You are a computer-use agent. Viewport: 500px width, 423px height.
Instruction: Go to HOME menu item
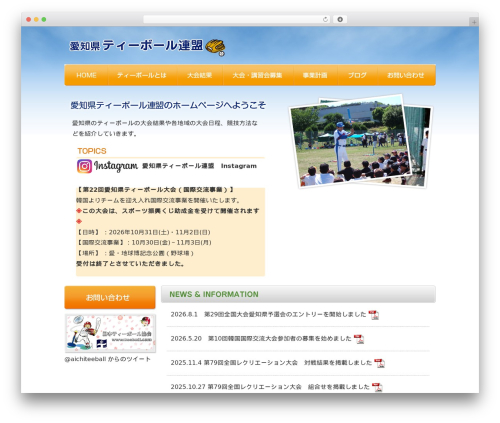(x=86, y=75)
